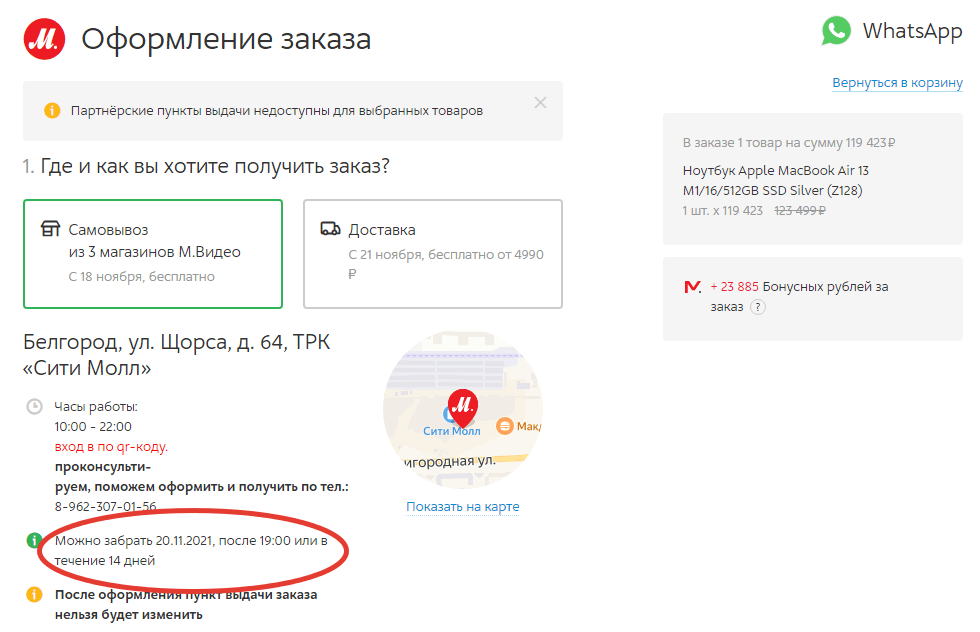Click the circular map thumbnail of Сити Молл

(x=462, y=410)
